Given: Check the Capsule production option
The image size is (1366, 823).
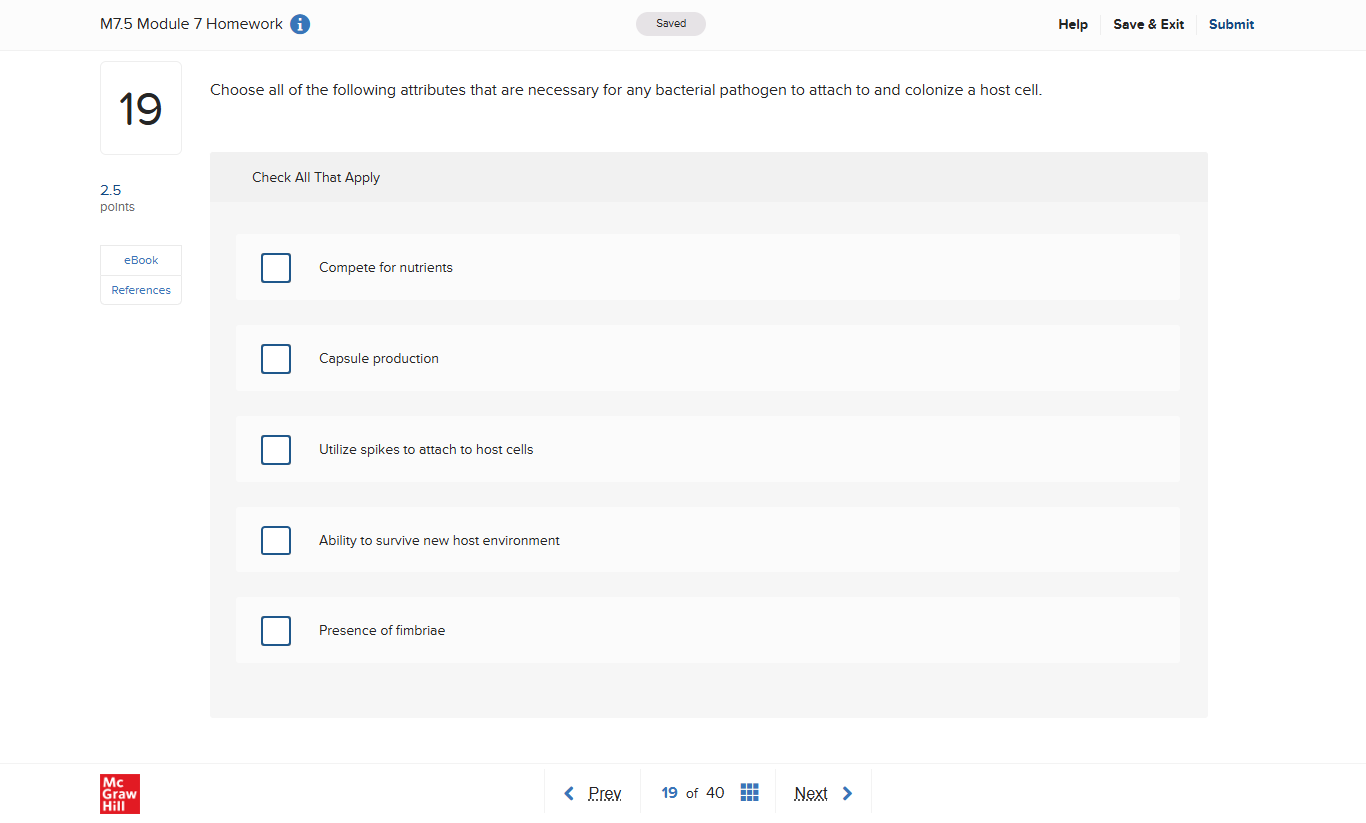Looking at the screenshot, I should pos(276,358).
